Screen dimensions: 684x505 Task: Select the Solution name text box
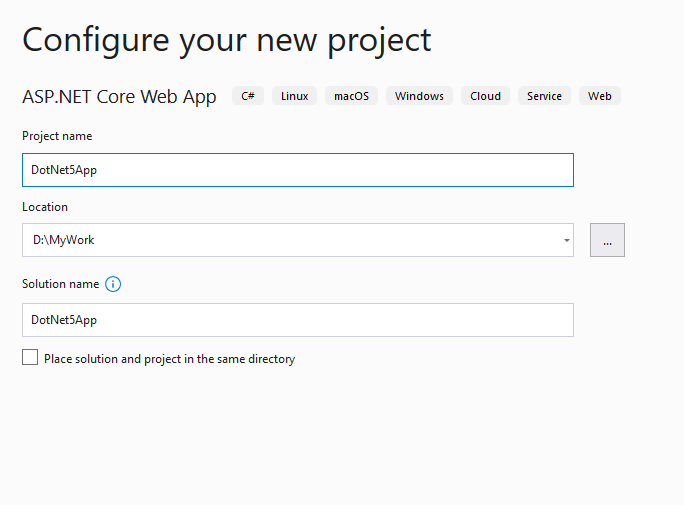coord(298,320)
